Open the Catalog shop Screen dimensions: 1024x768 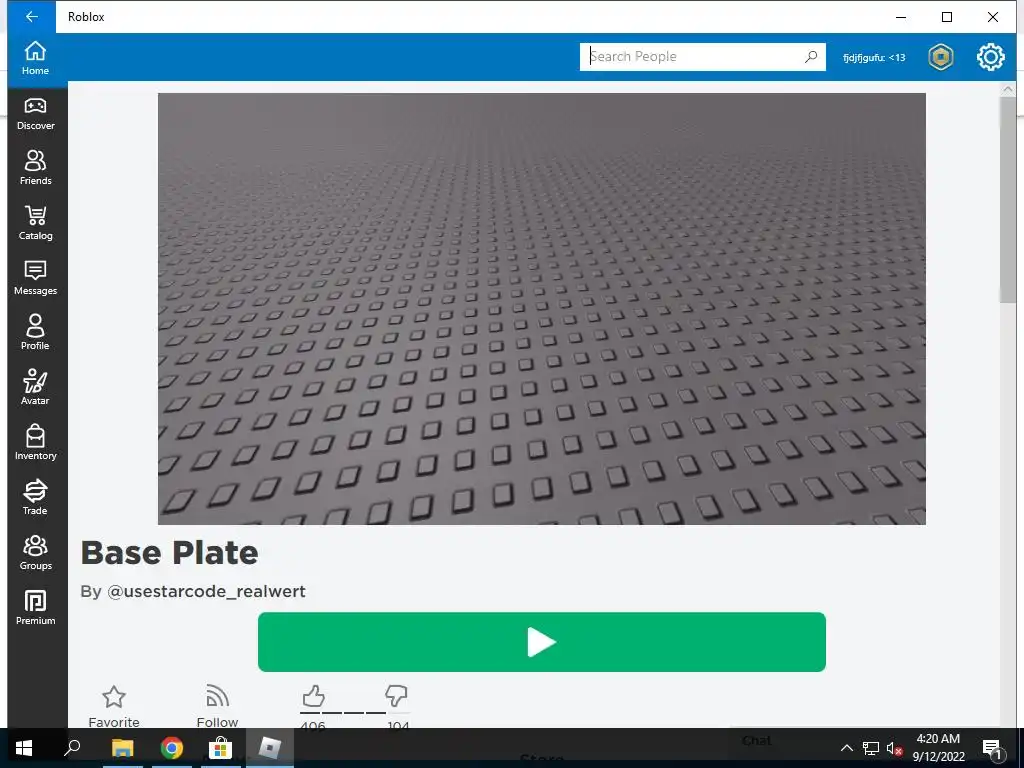(35, 223)
